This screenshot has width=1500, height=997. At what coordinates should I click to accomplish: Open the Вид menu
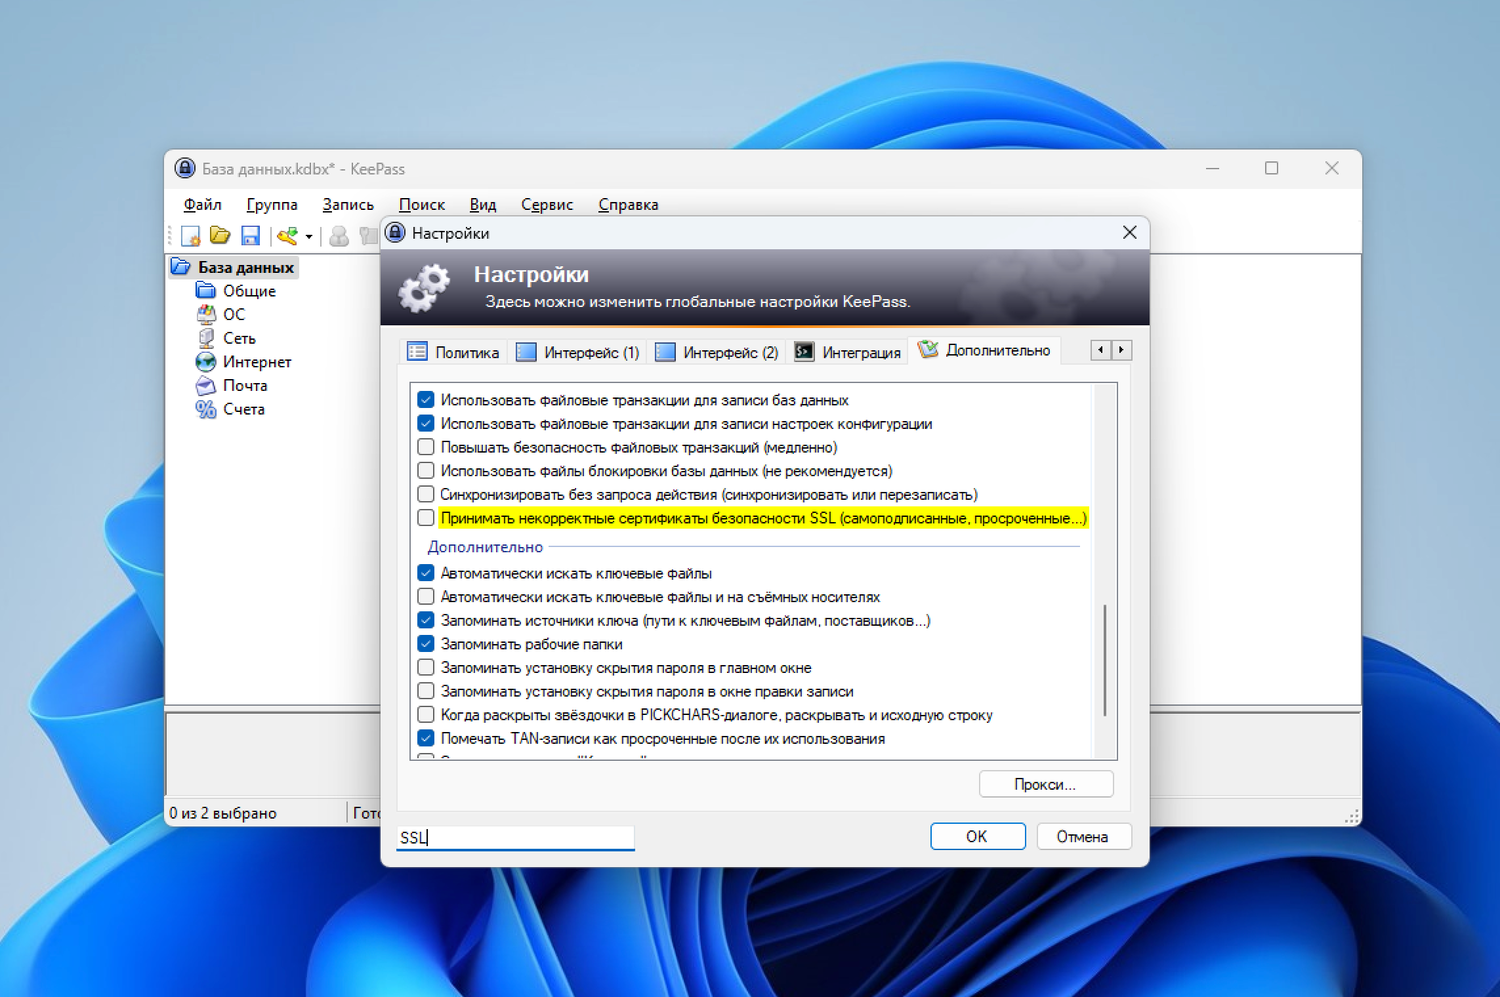(x=483, y=205)
